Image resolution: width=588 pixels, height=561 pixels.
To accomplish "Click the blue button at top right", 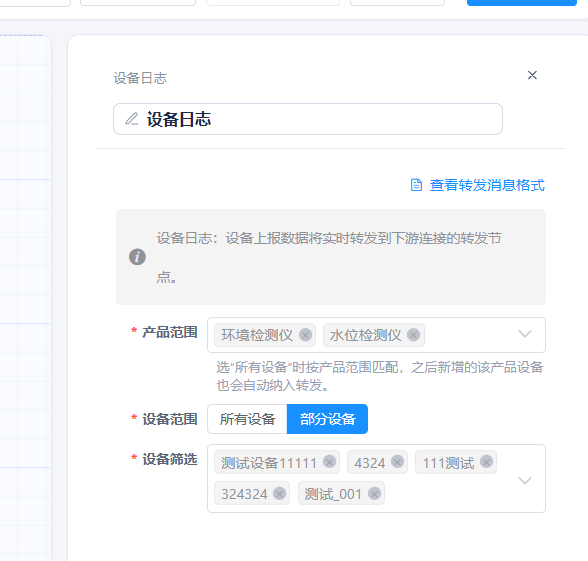I will click(522, 2).
